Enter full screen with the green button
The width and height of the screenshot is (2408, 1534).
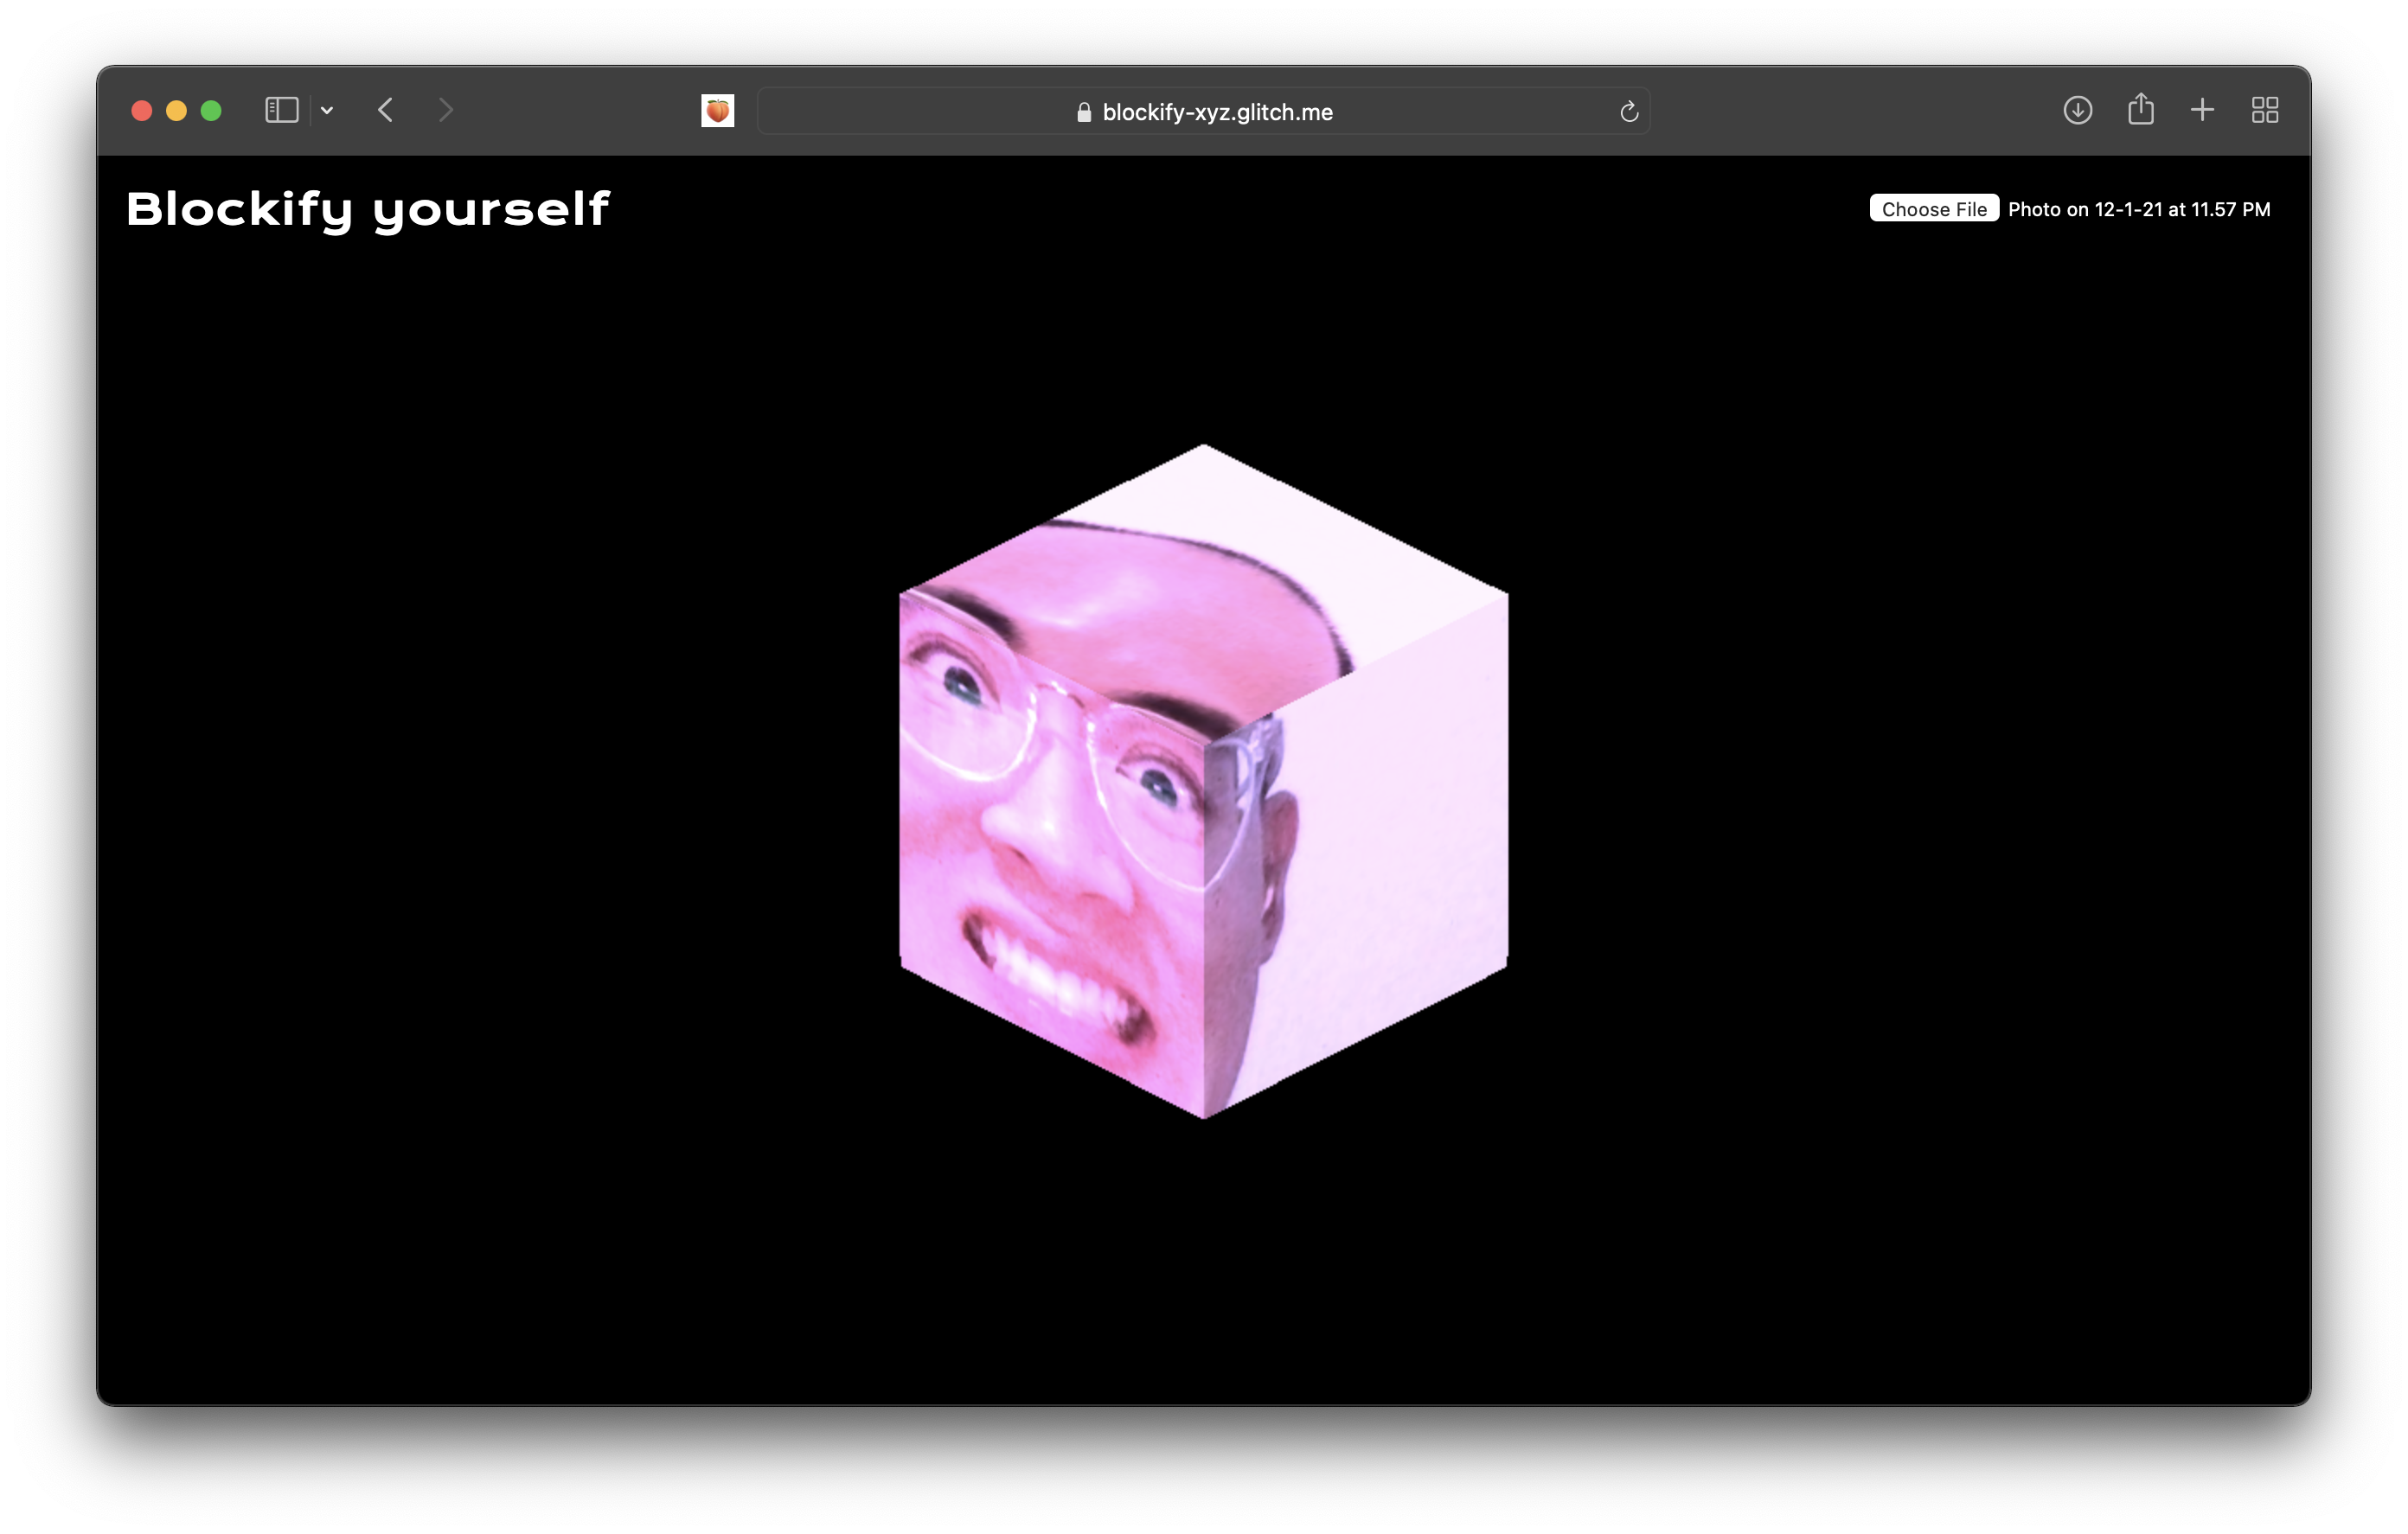pyautogui.click(x=211, y=111)
